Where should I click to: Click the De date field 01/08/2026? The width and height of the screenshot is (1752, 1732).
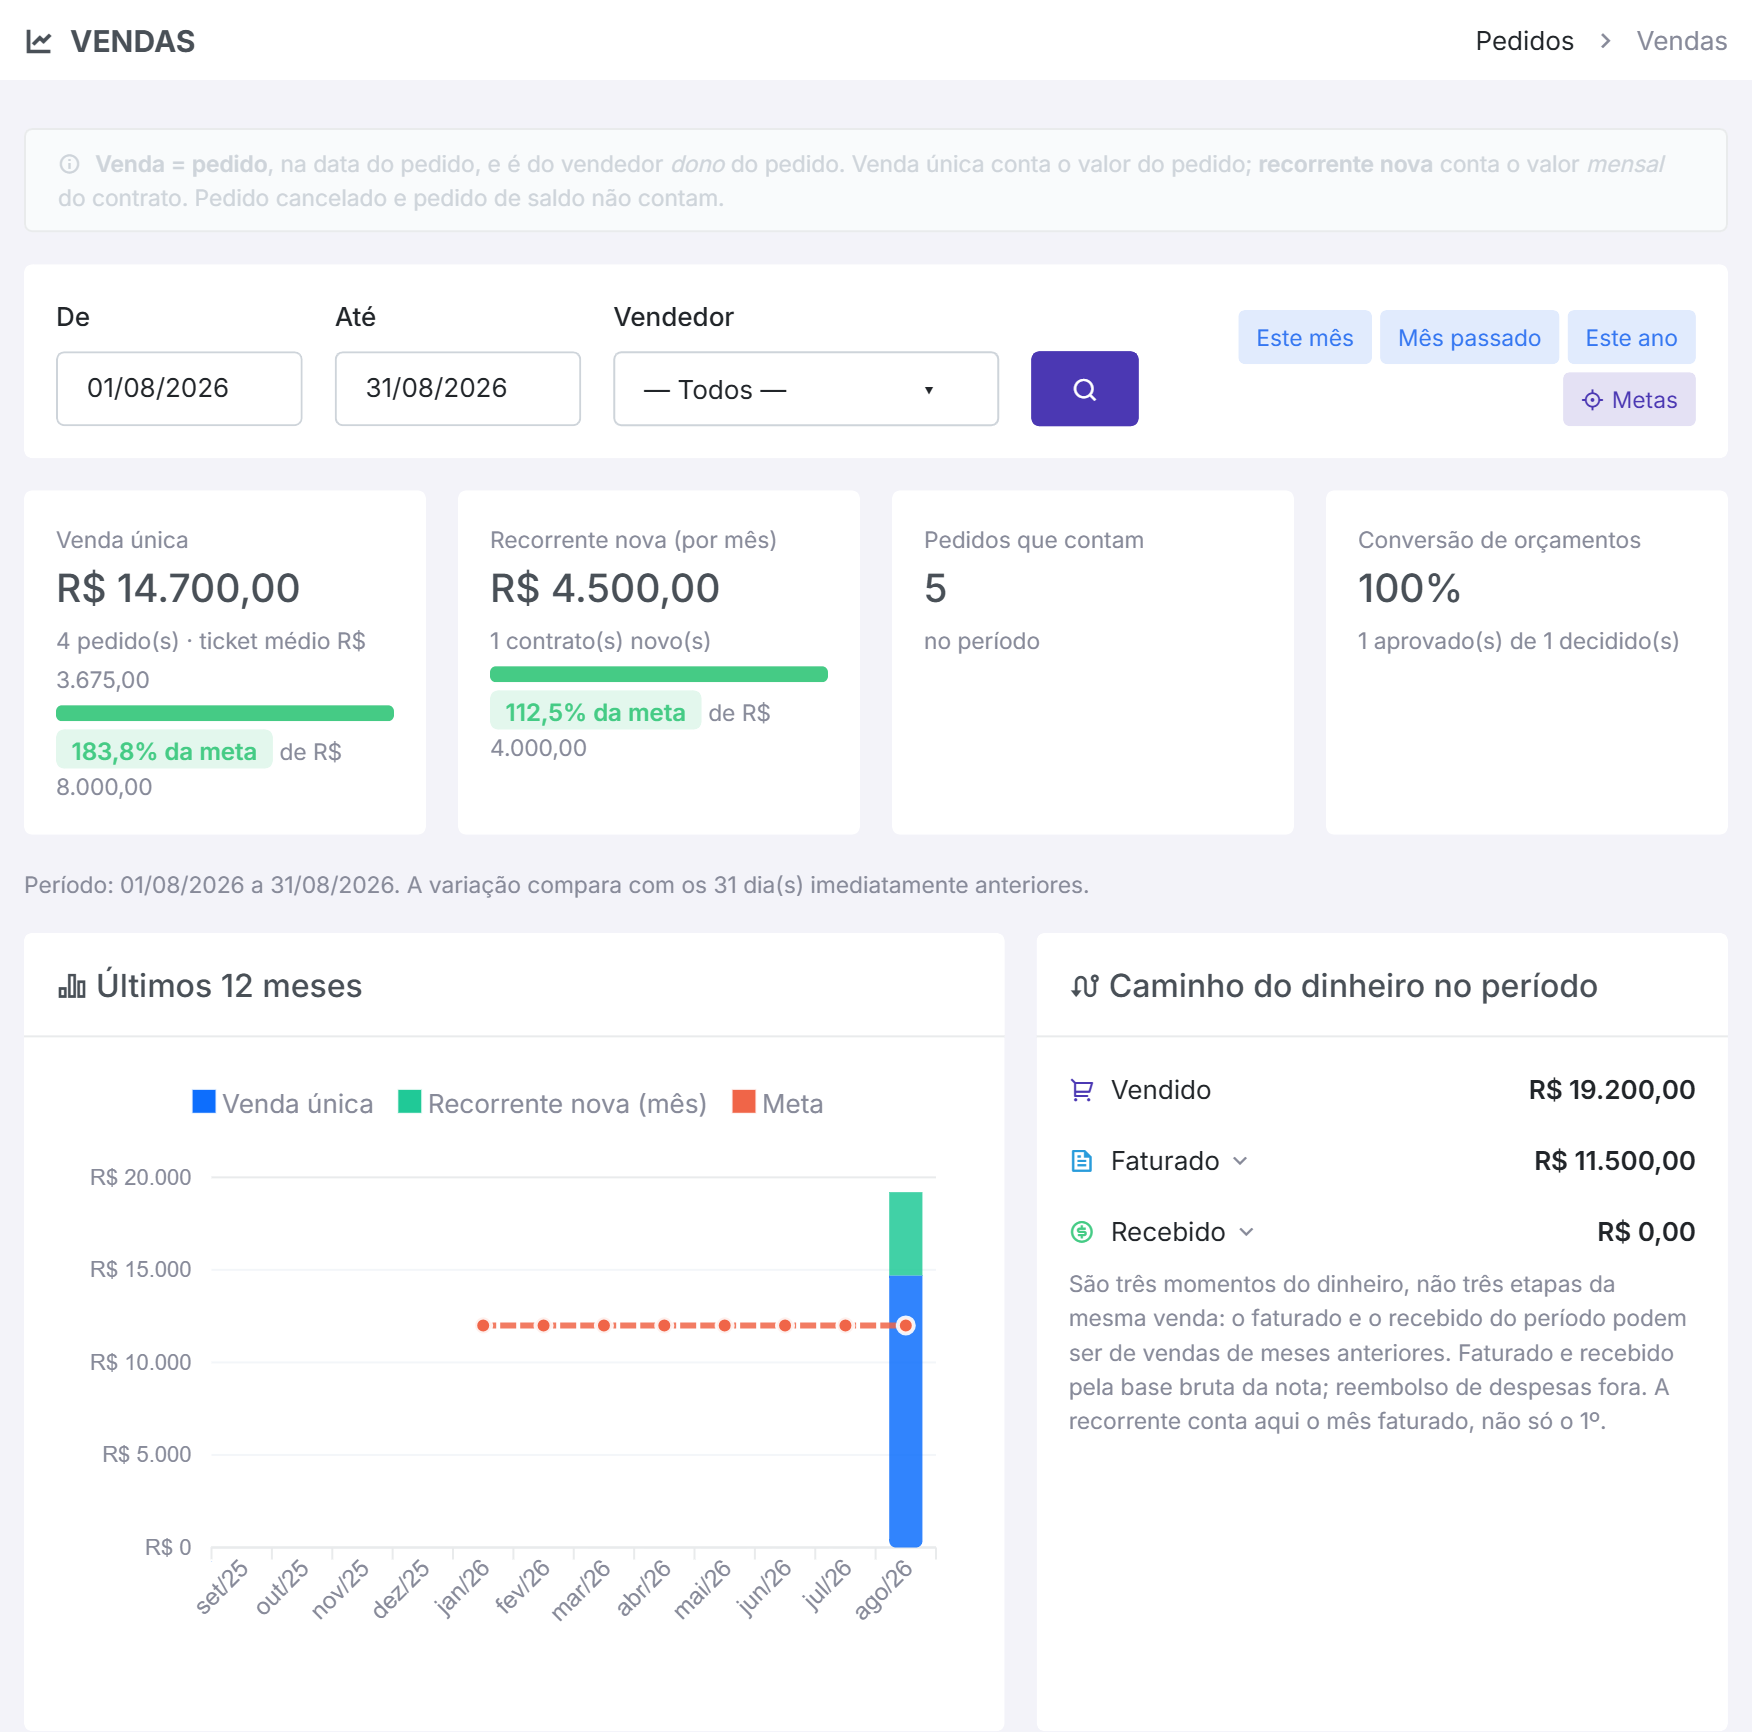tap(179, 389)
